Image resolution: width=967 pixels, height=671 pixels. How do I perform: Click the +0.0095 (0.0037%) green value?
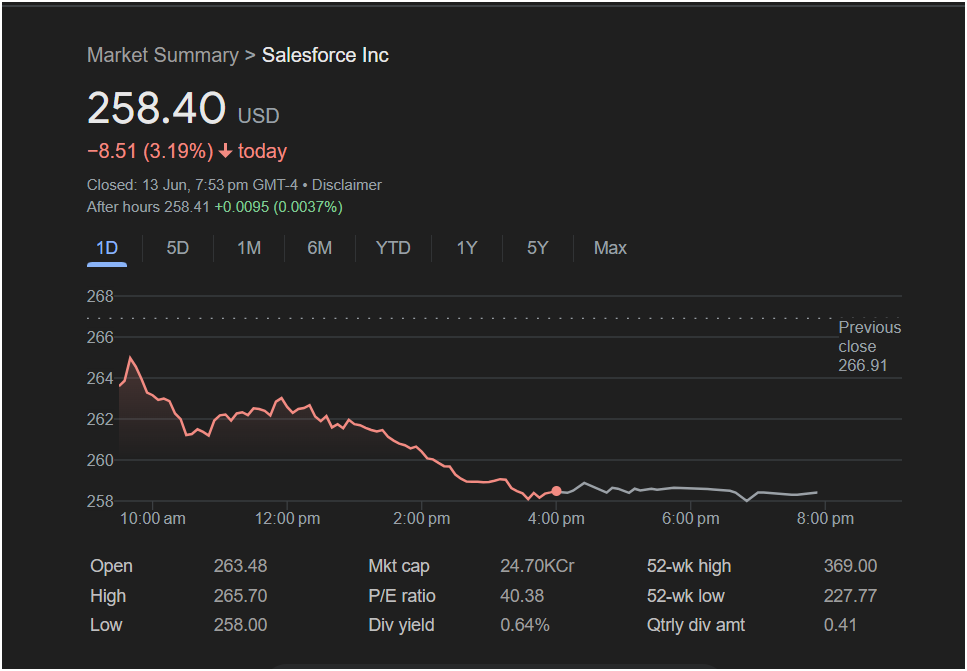click(278, 207)
